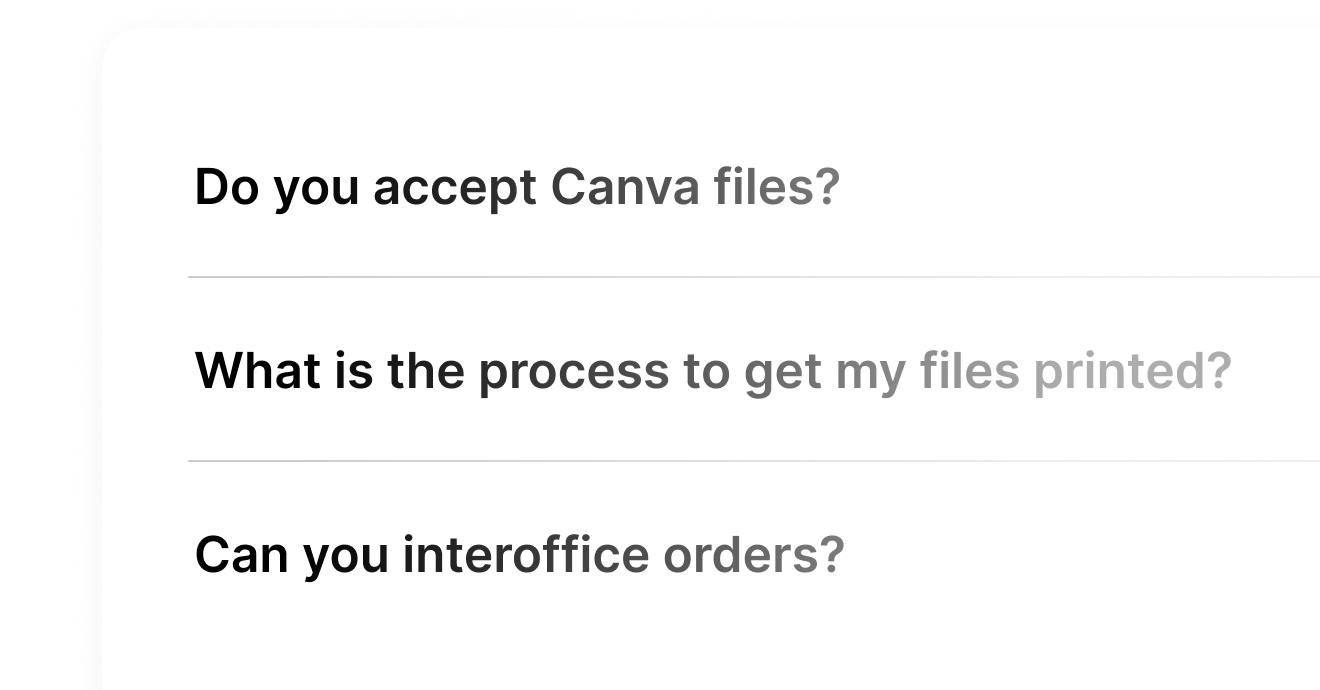Select the first FAQ row about Canva
This screenshot has height=690, width=1320.
click(x=516, y=187)
